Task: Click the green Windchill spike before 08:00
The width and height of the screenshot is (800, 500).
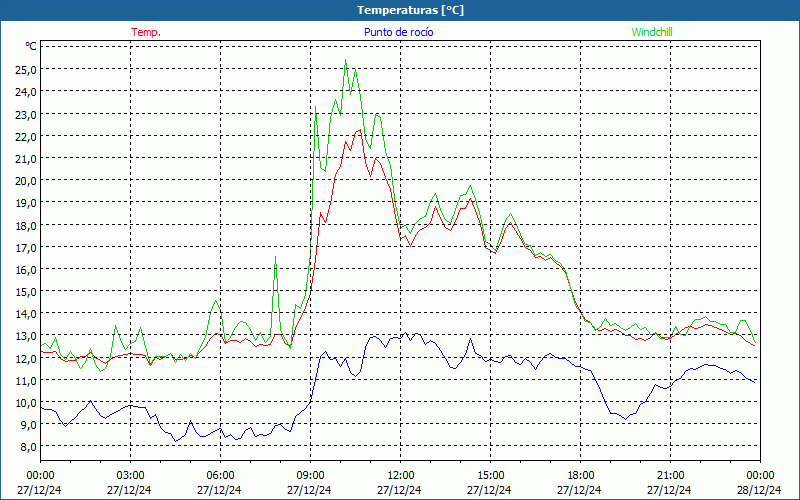Action: coord(276,257)
